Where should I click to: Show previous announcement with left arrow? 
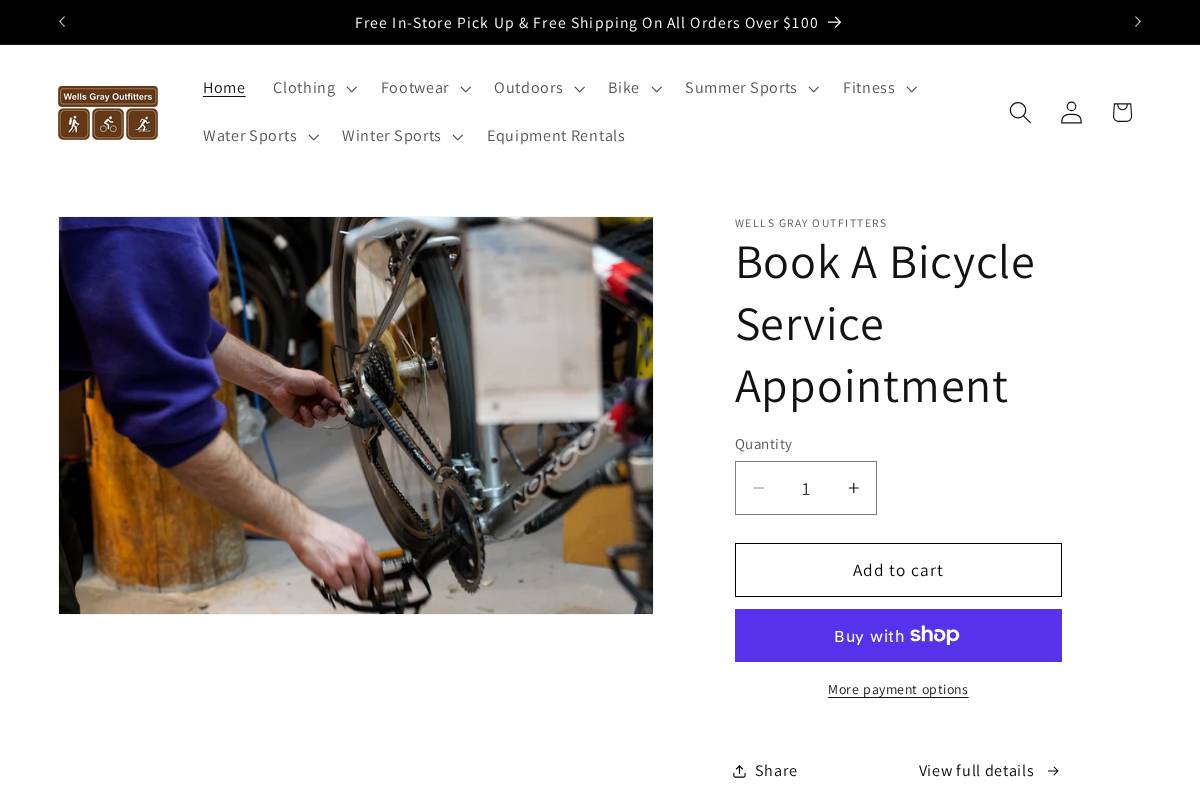click(x=62, y=22)
